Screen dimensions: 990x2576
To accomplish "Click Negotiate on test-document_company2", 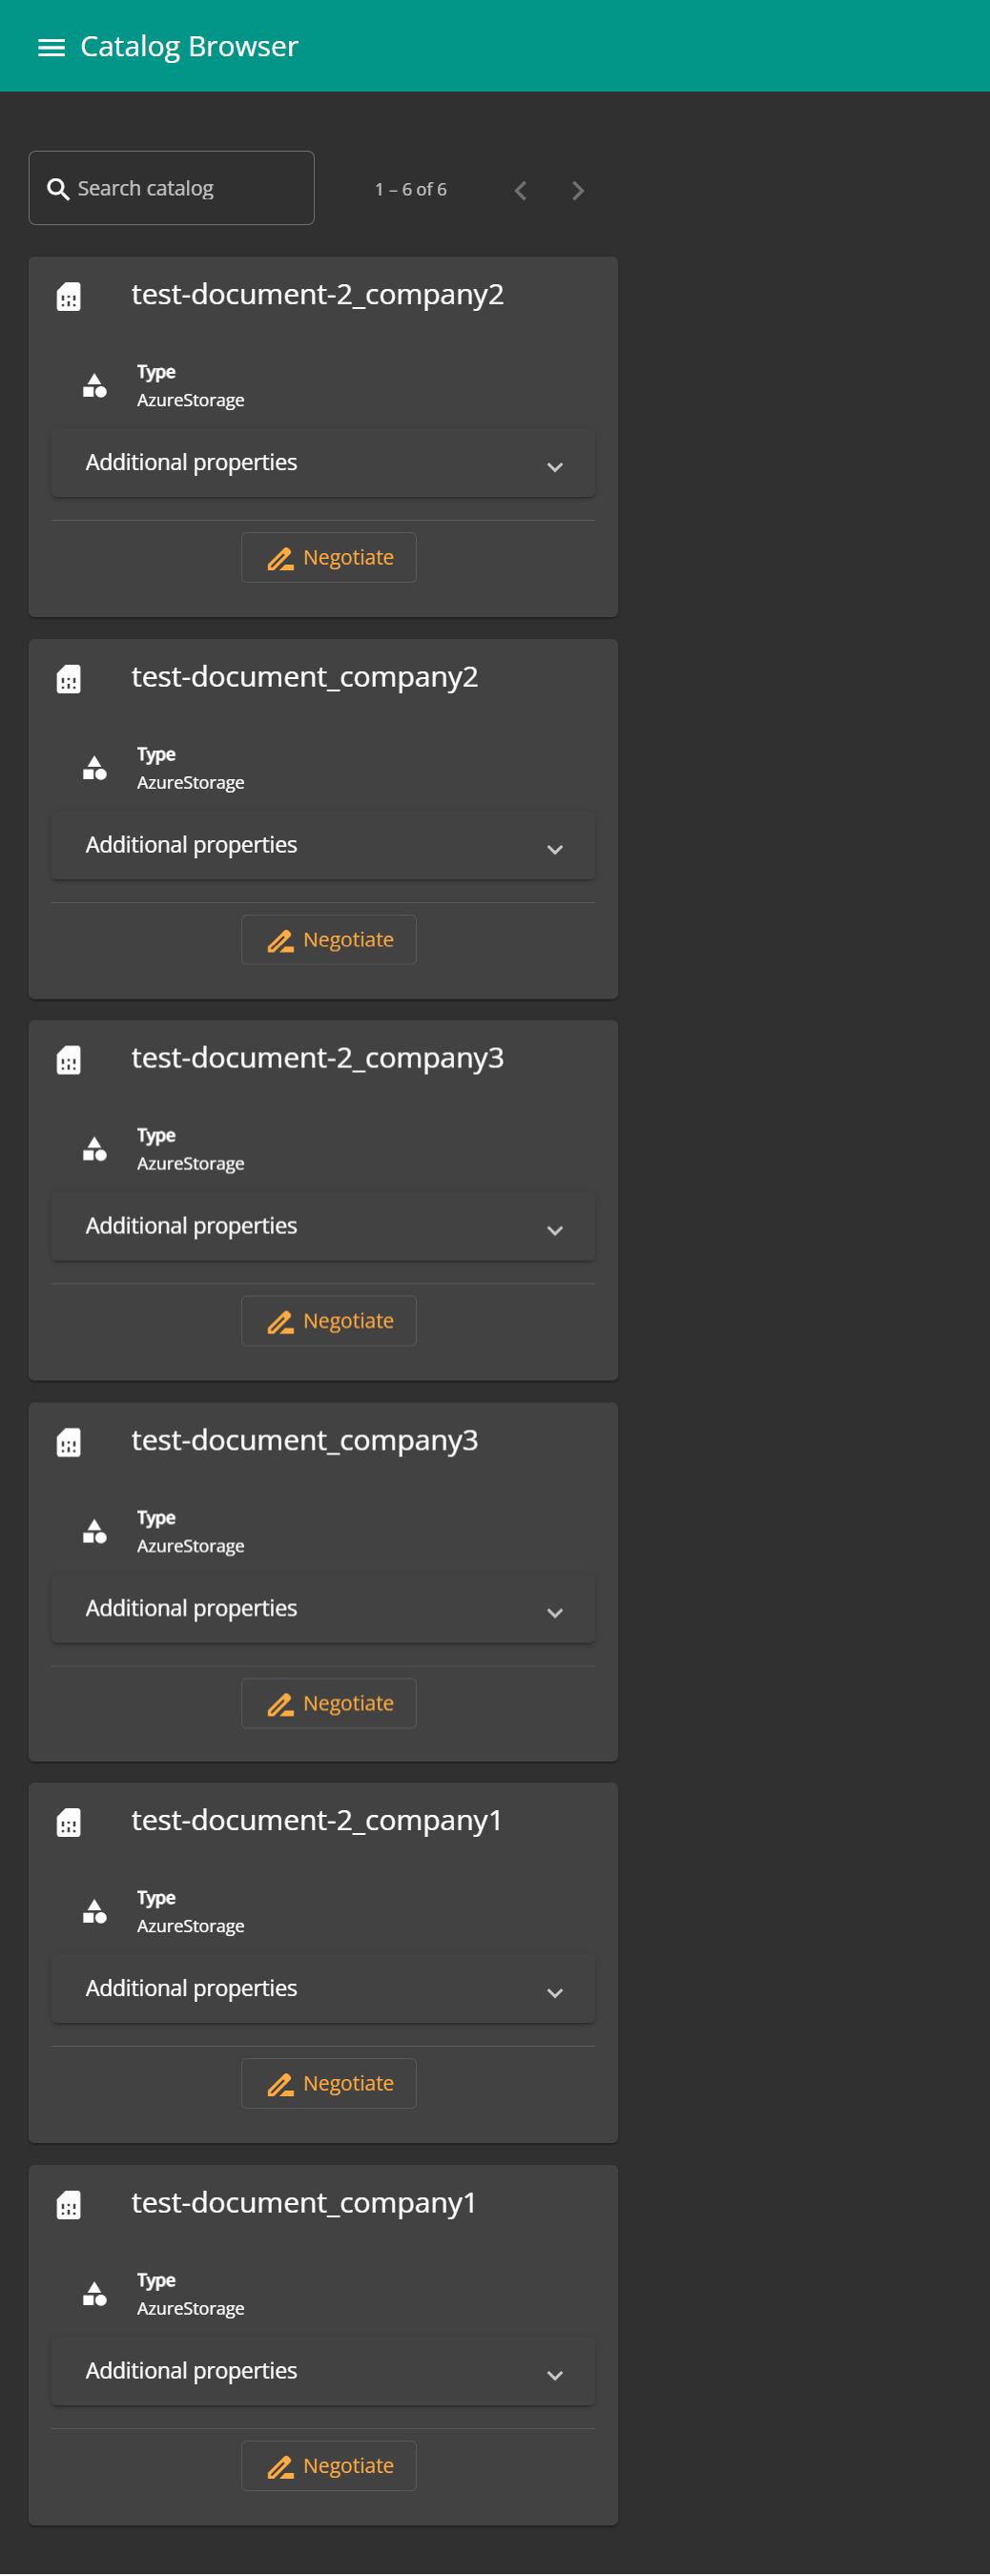I will (328, 939).
